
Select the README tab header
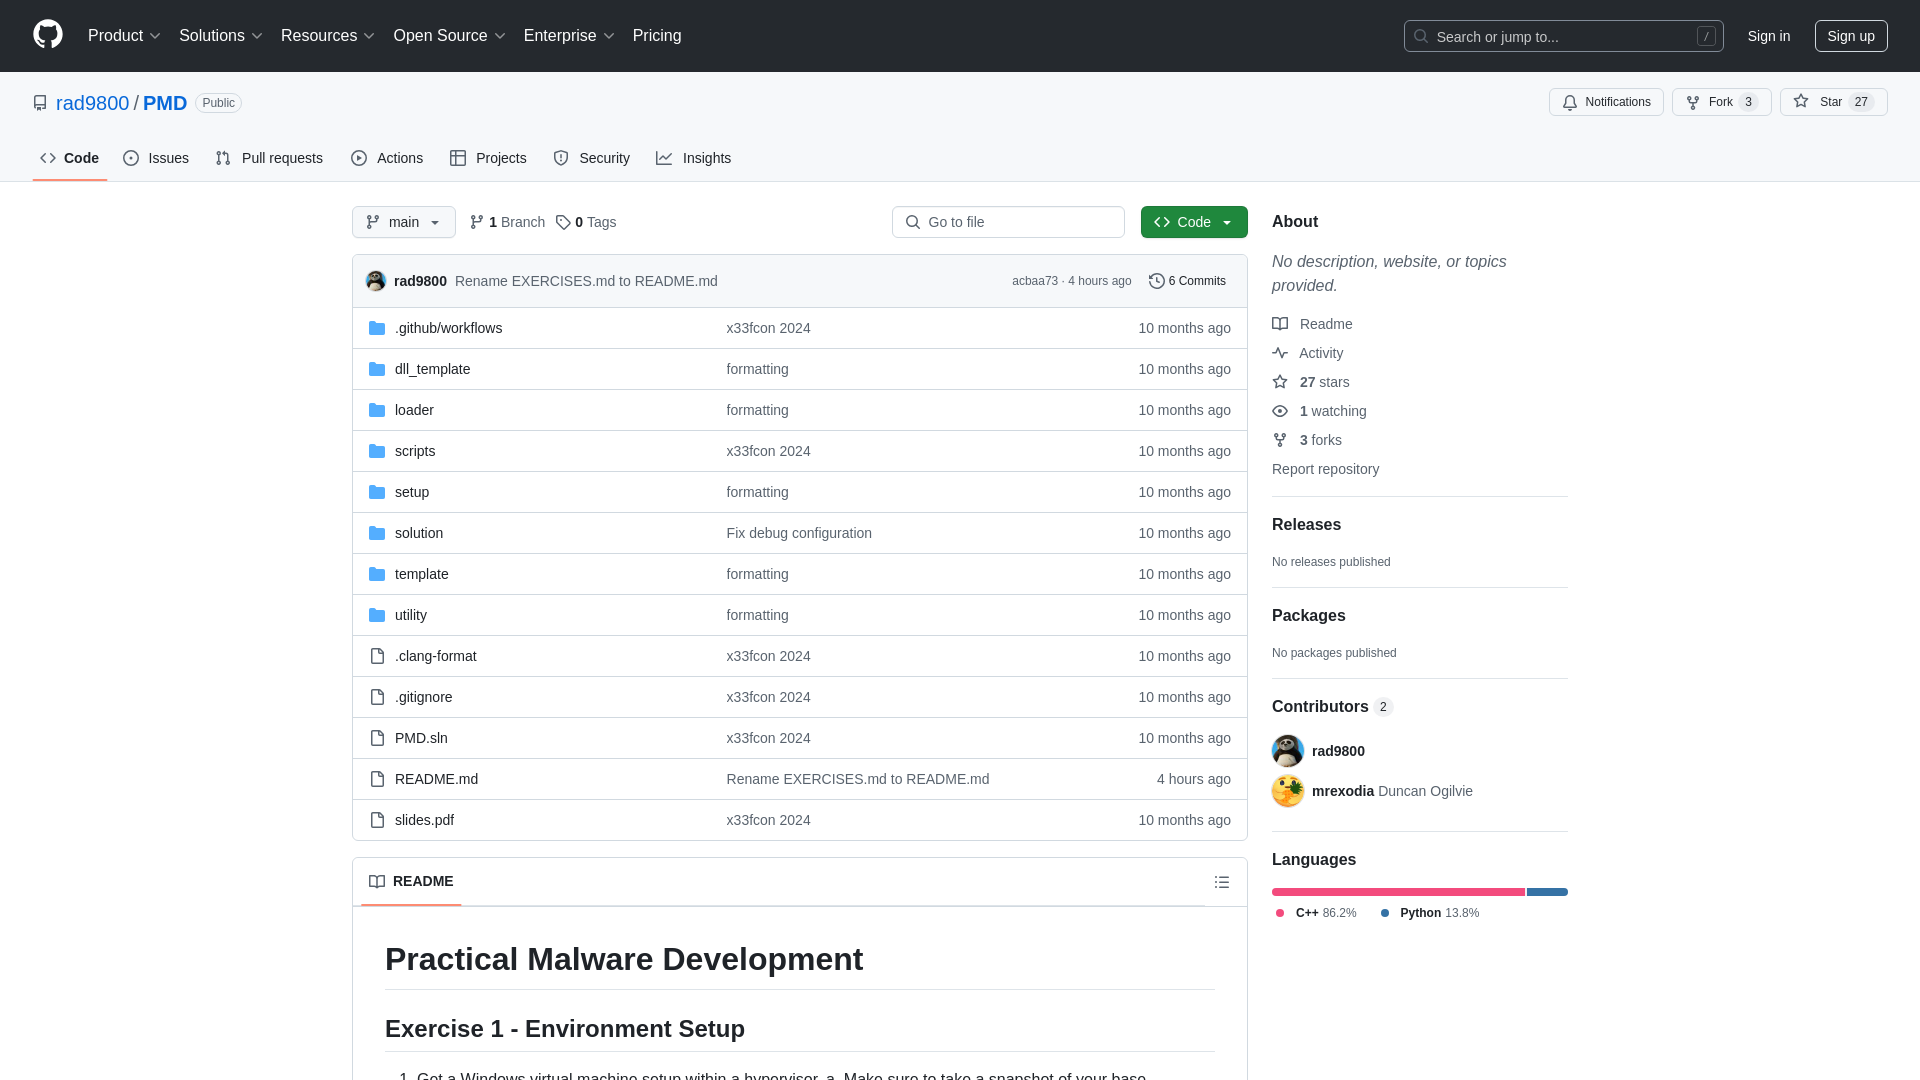click(x=411, y=881)
